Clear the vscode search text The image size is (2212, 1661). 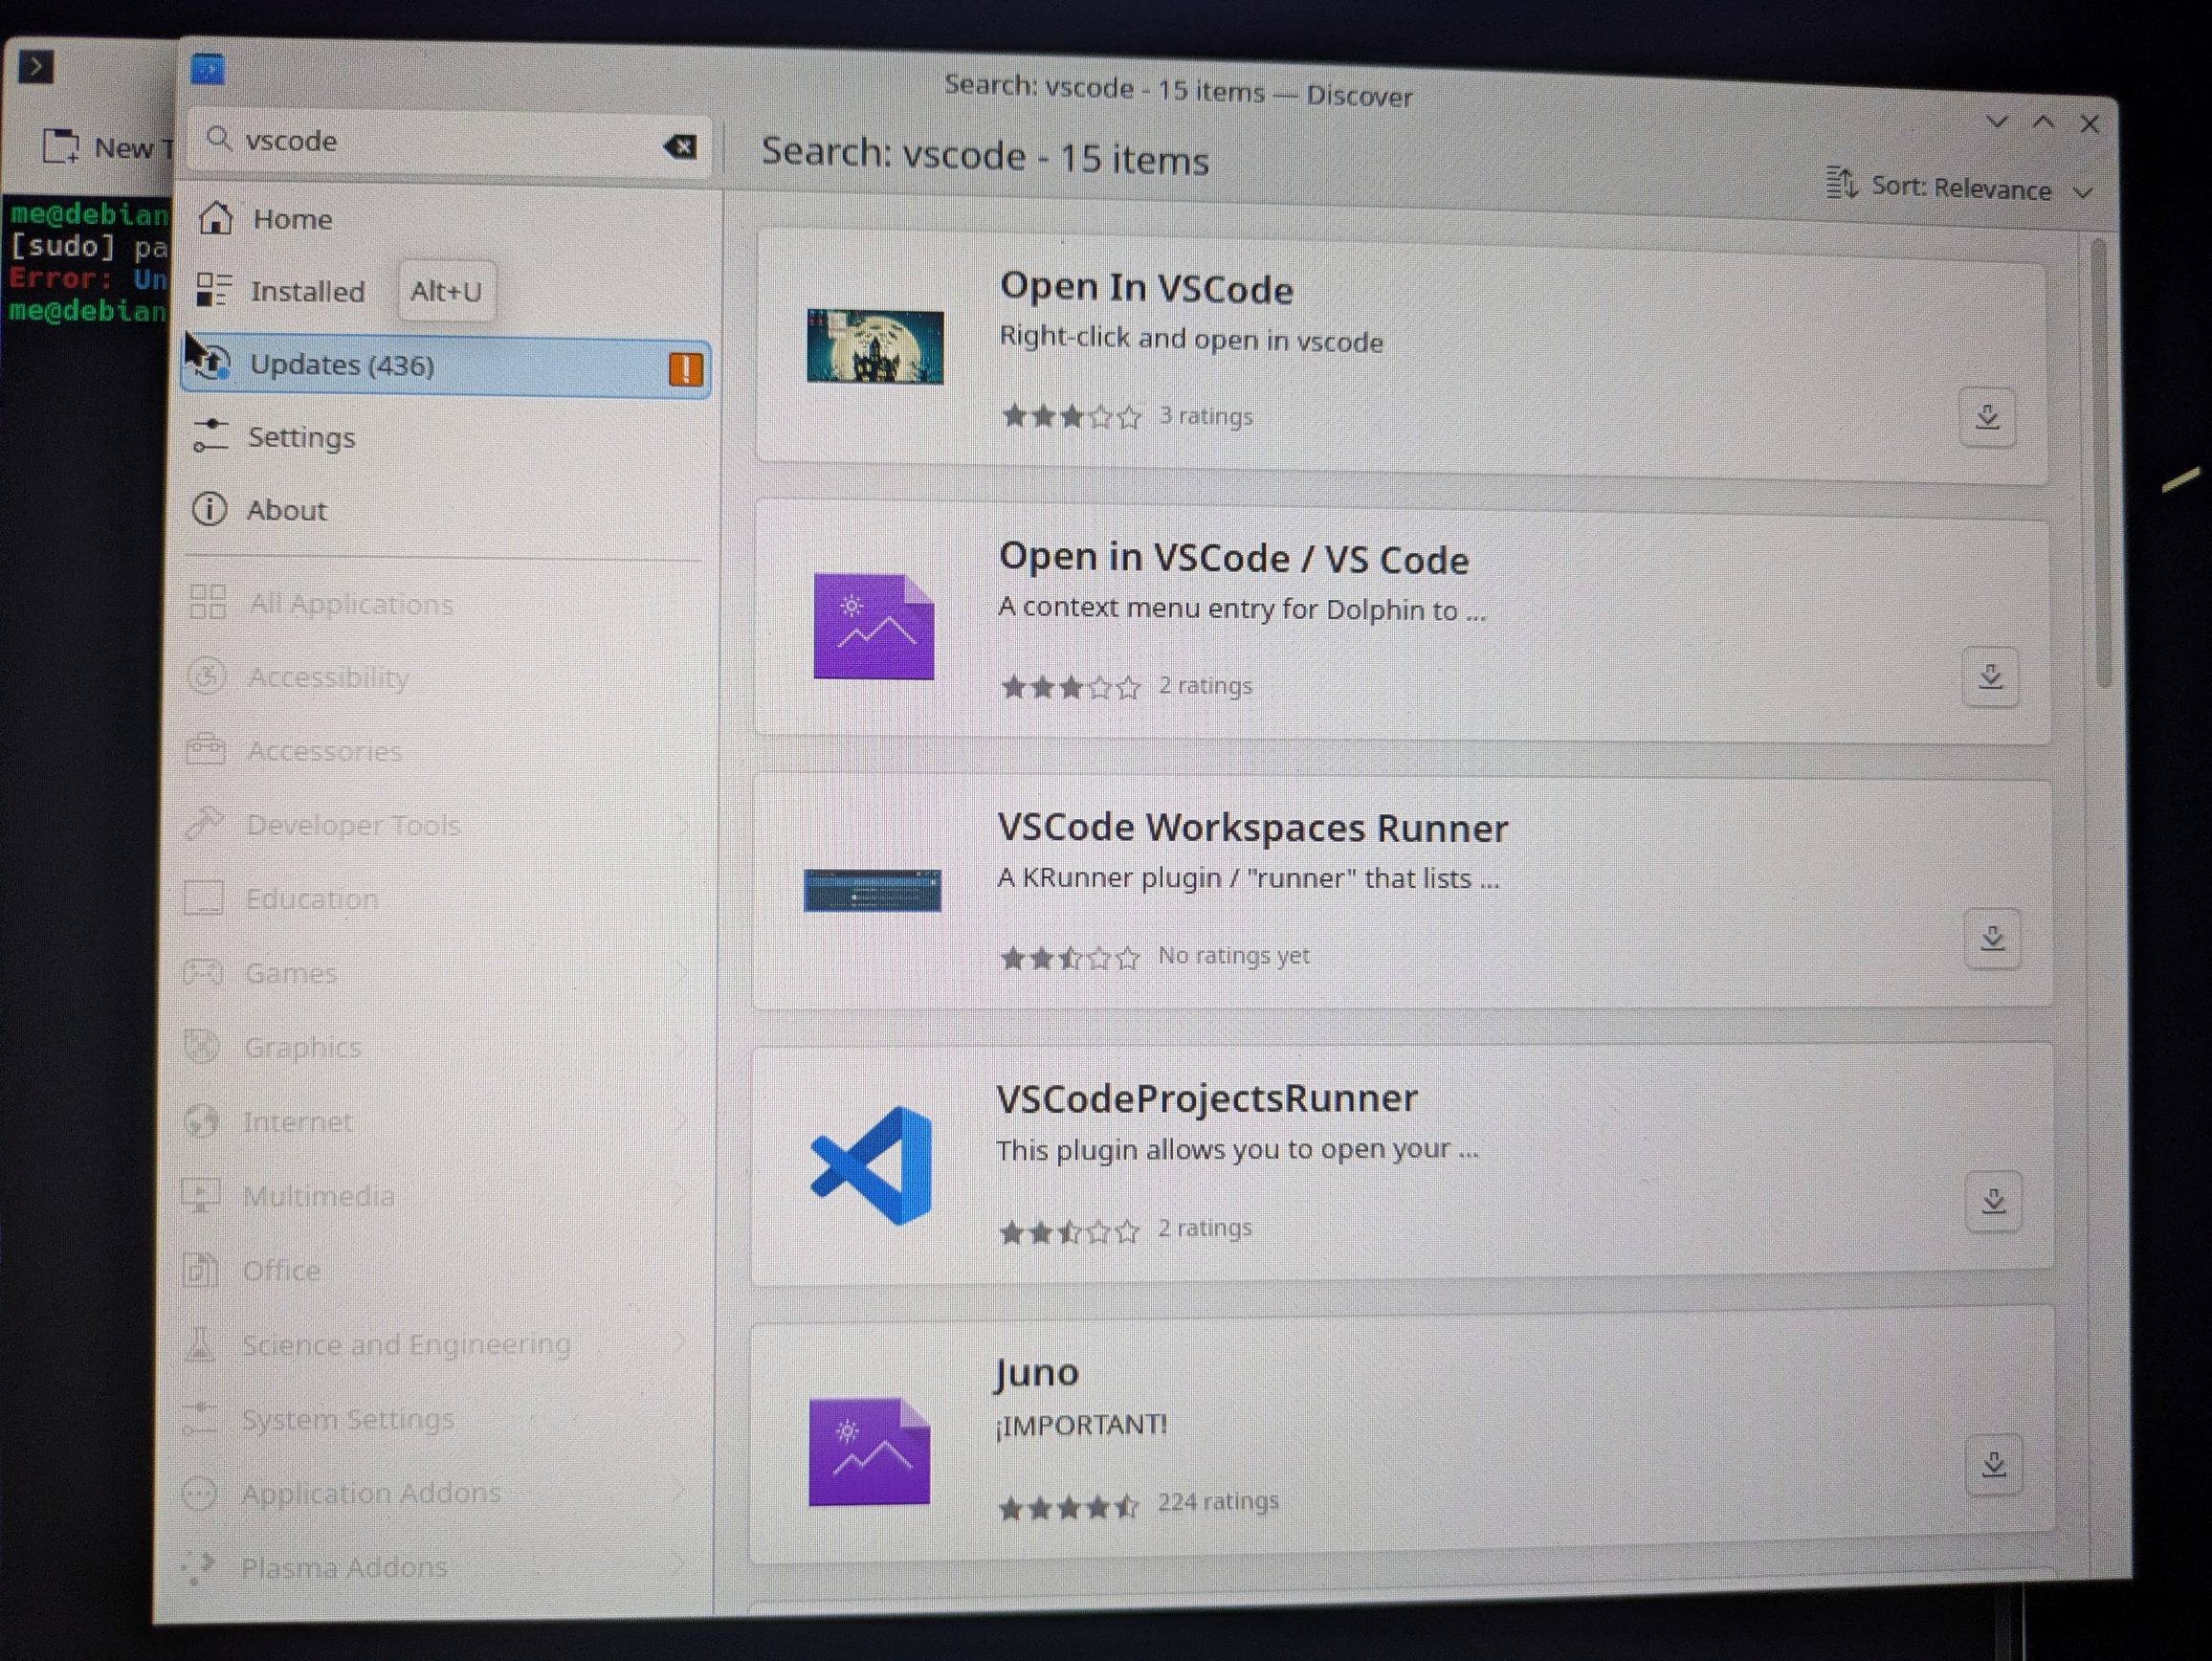[681, 146]
